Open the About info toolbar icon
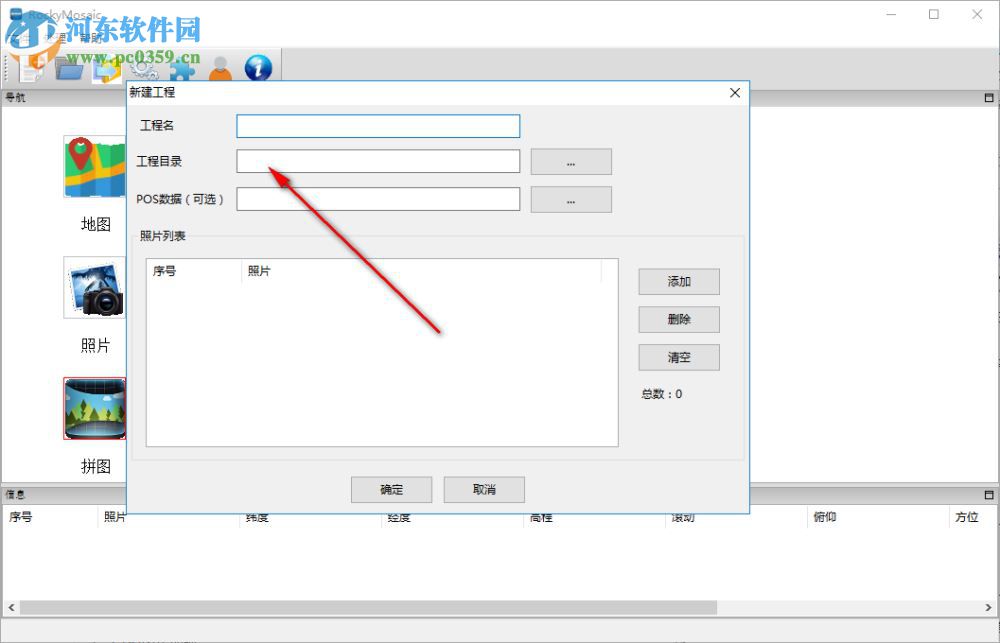This screenshot has height=643, width=1000. [x=258, y=68]
